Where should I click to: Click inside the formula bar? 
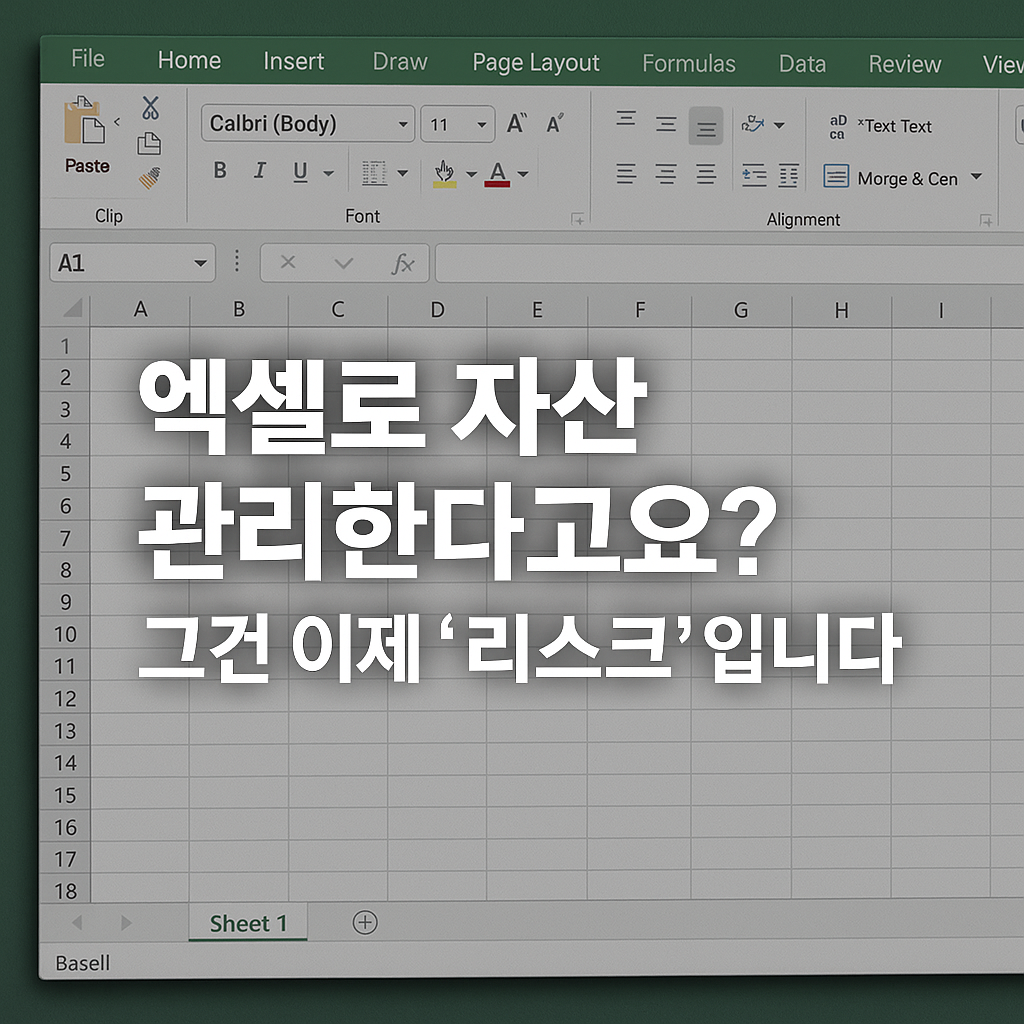[729, 264]
